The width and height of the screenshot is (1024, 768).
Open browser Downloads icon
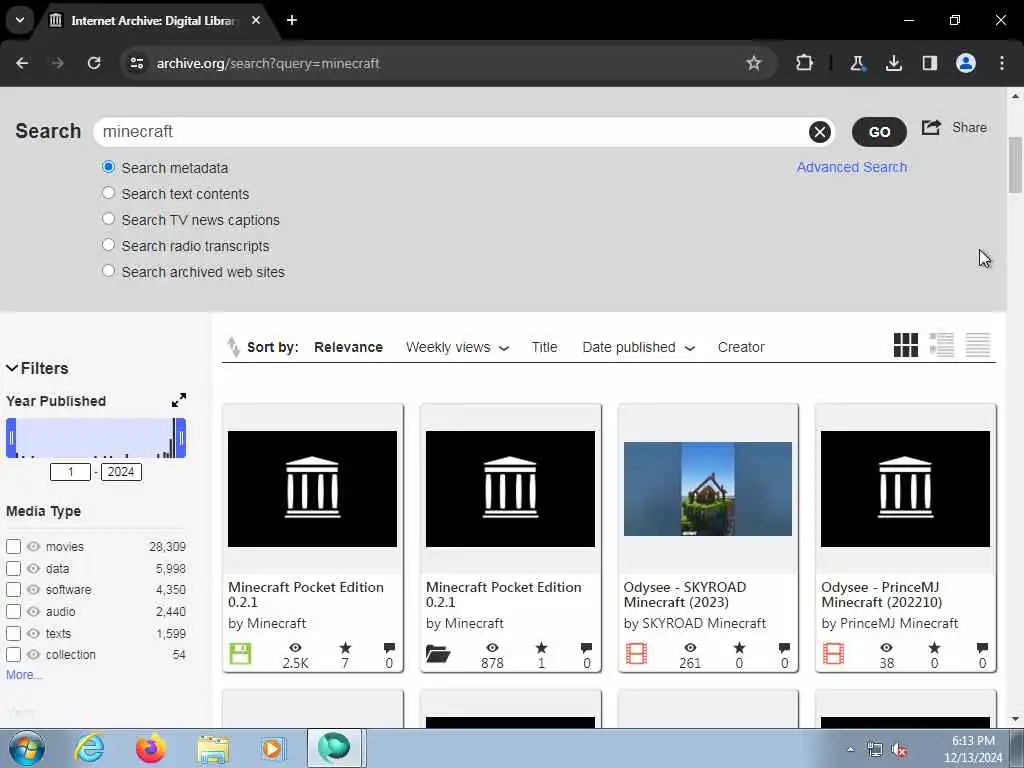(893, 63)
